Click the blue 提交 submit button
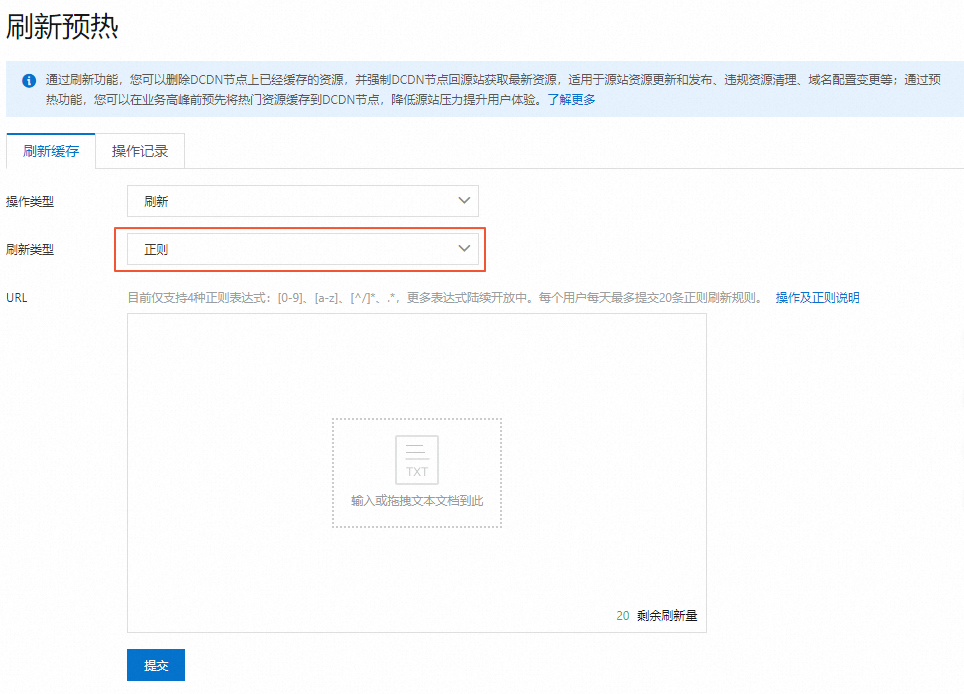Image resolution: width=964 pixels, height=694 pixels. click(155, 664)
